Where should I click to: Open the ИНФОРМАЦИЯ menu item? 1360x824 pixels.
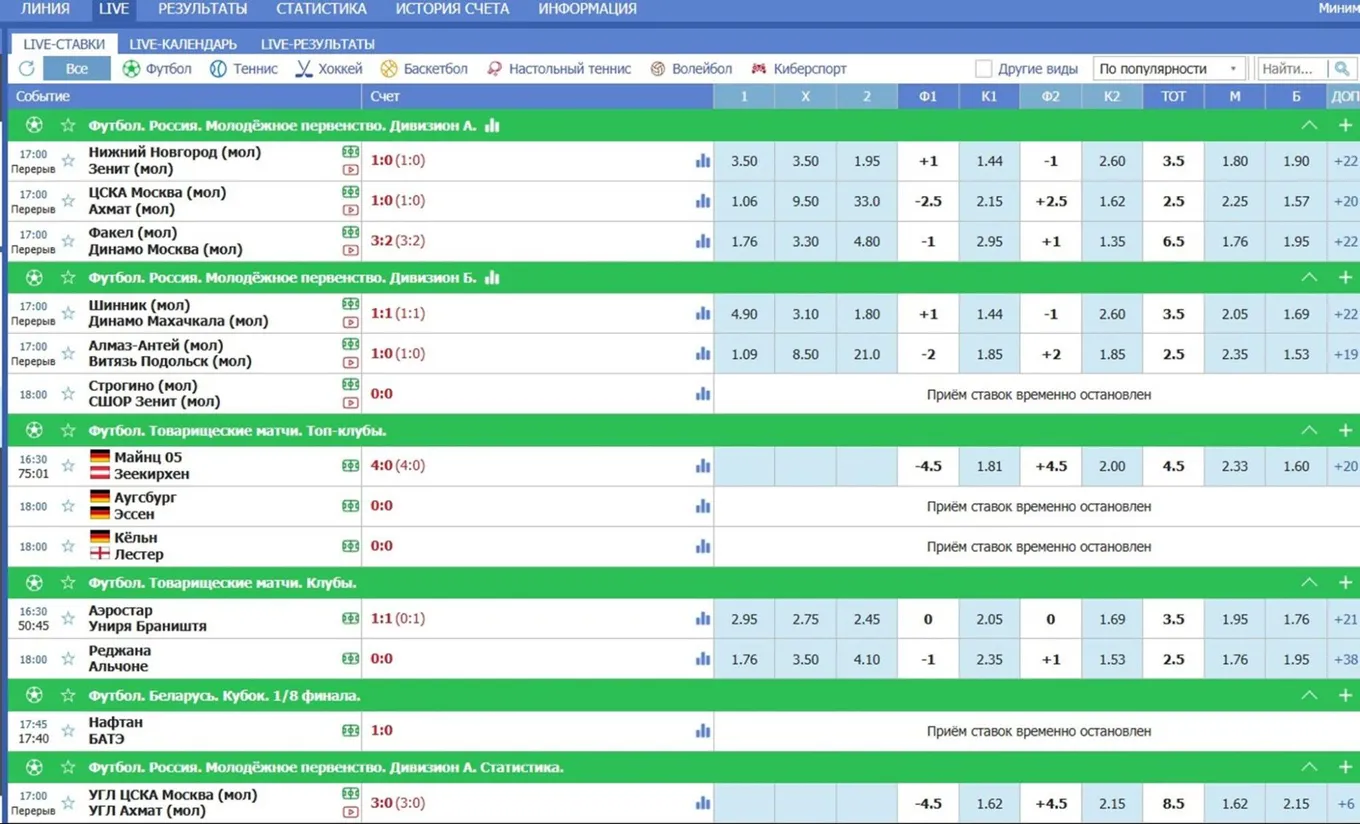pyautogui.click(x=587, y=9)
